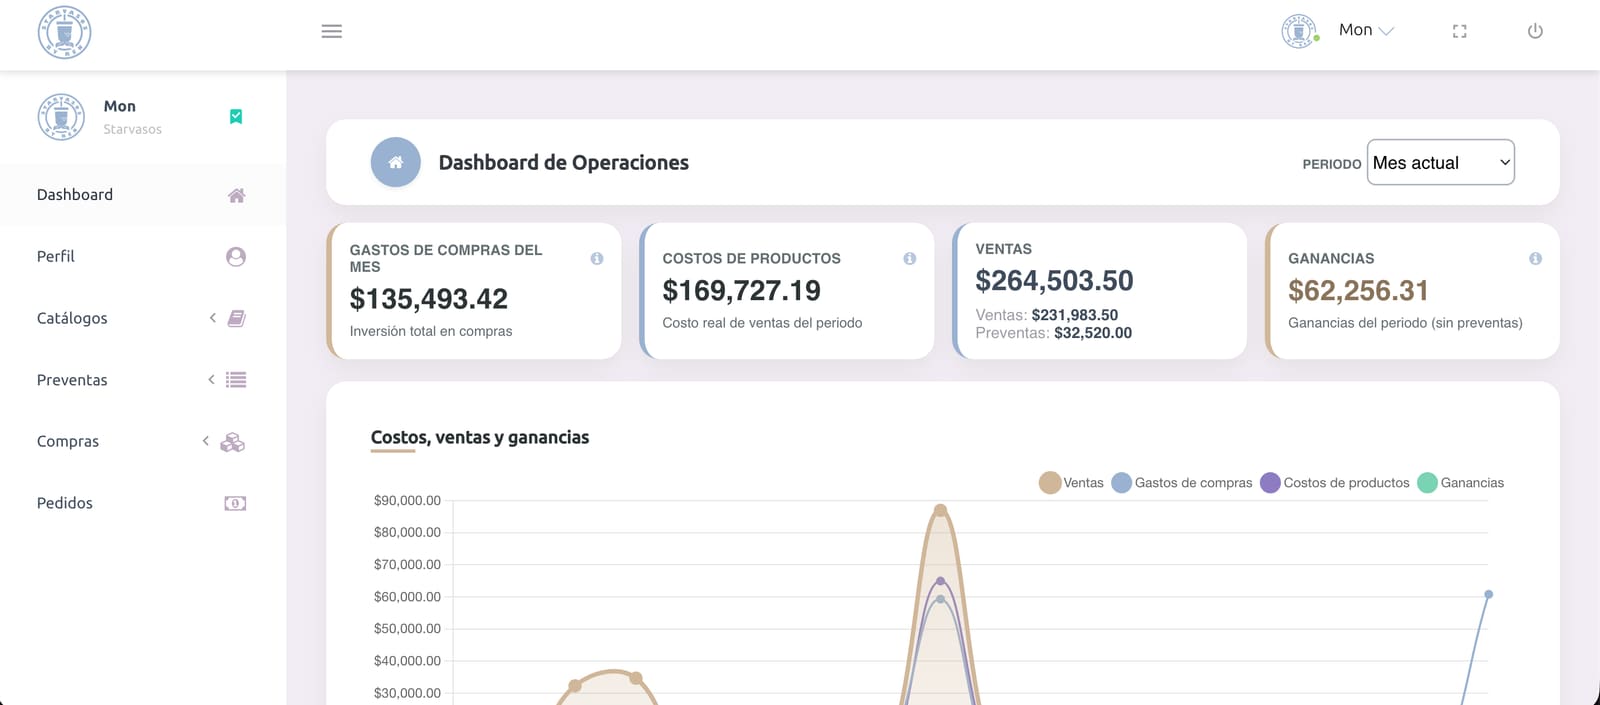This screenshot has width=1600, height=705.
Task: Click the 'Costos, ventas y ganancias' heading
Action: click(x=480, y=437)
